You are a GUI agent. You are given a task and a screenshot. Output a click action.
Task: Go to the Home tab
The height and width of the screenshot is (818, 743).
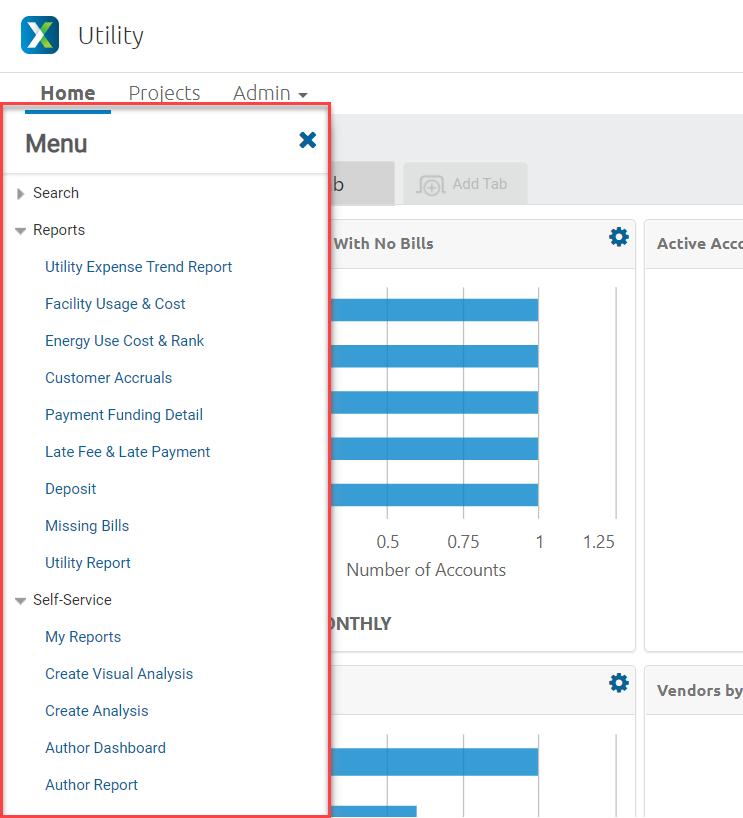coord(68,93)
